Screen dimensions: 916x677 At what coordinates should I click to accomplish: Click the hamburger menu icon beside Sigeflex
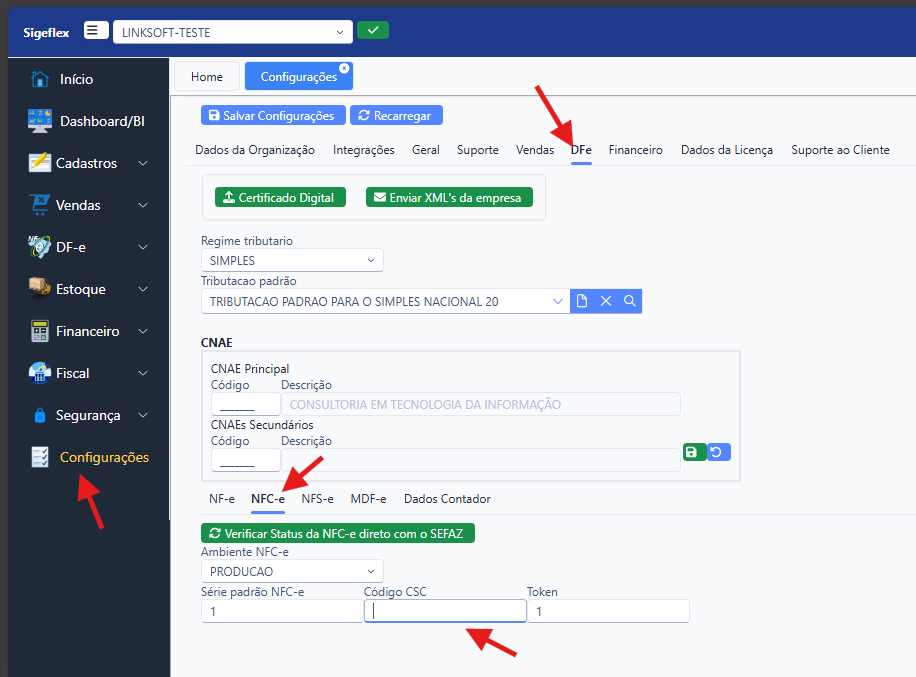[94, 31]
